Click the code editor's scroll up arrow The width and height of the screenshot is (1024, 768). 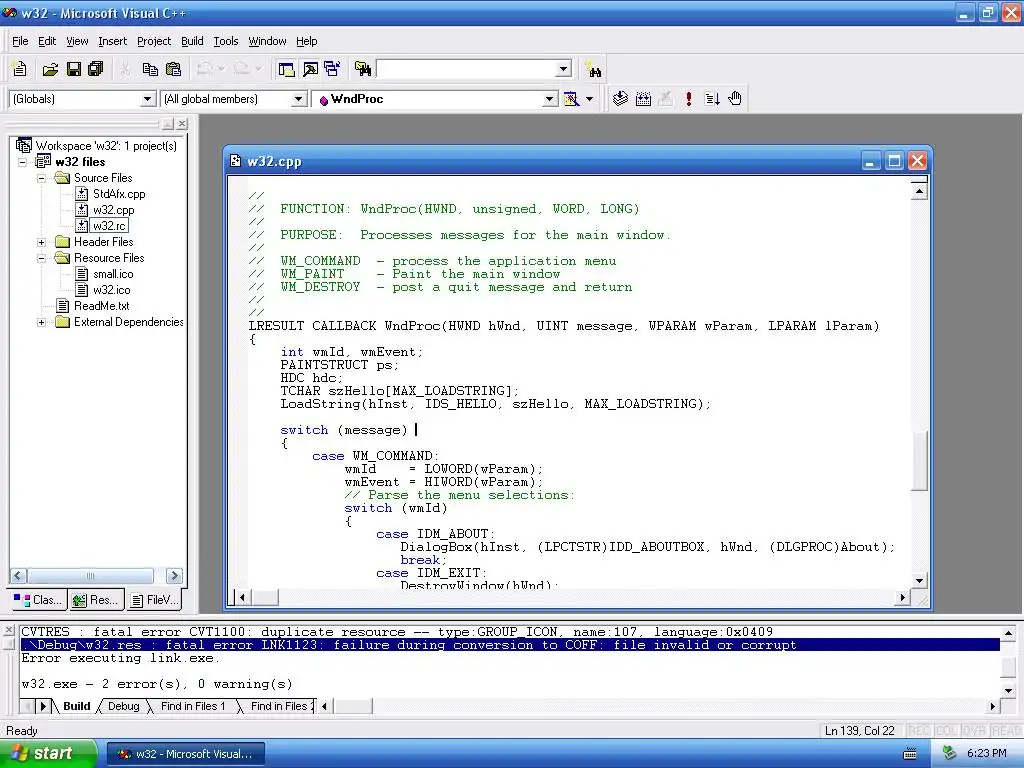click(x=919, y=191)
